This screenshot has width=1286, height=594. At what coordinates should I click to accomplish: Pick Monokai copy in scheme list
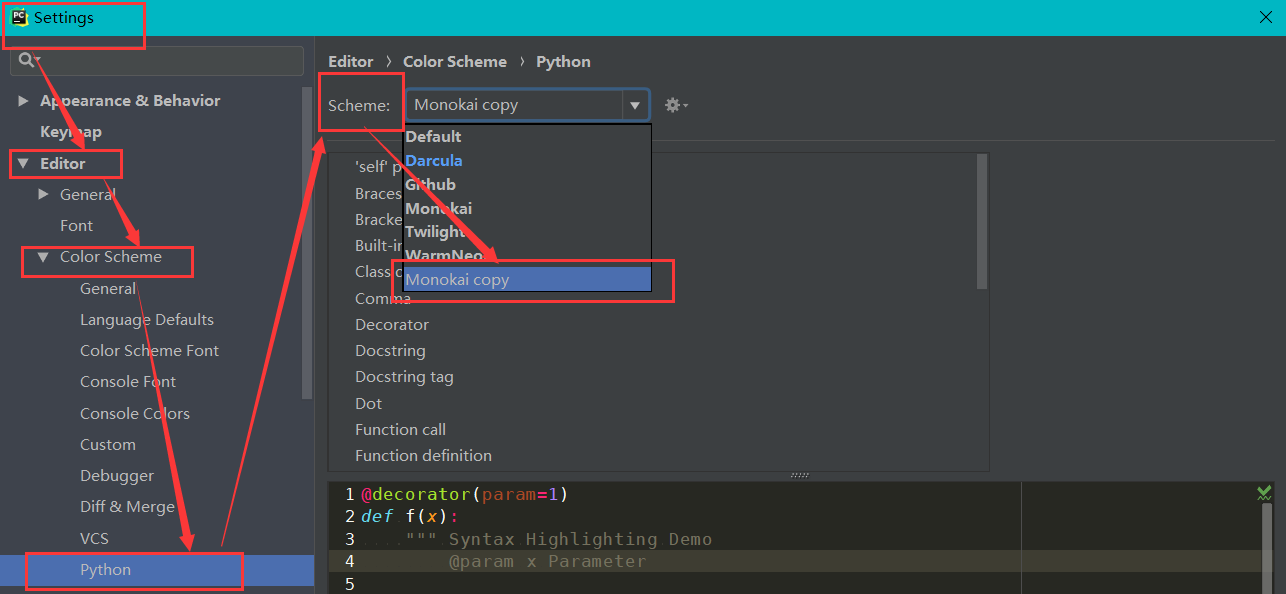pos(457,280)
